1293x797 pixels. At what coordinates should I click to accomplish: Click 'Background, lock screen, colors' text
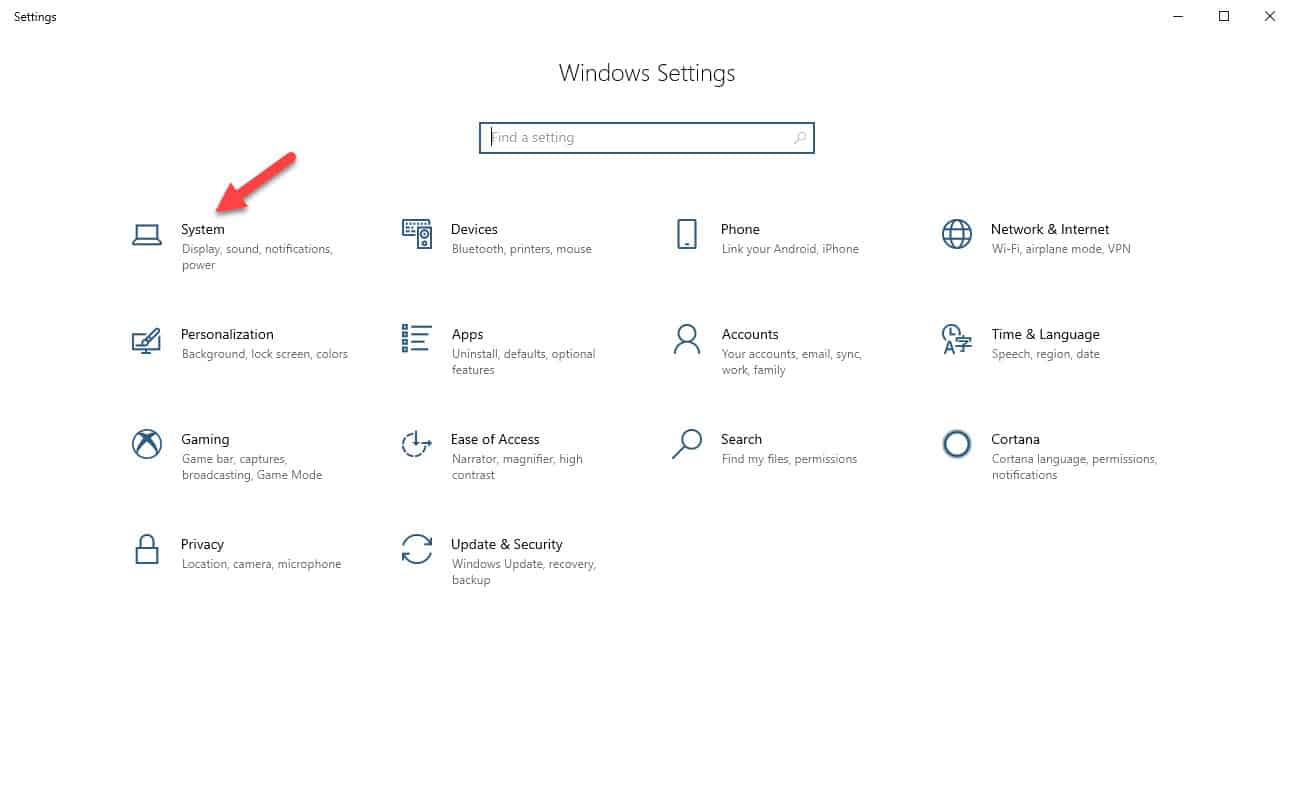pyautogui.click(x=265, y=354)
